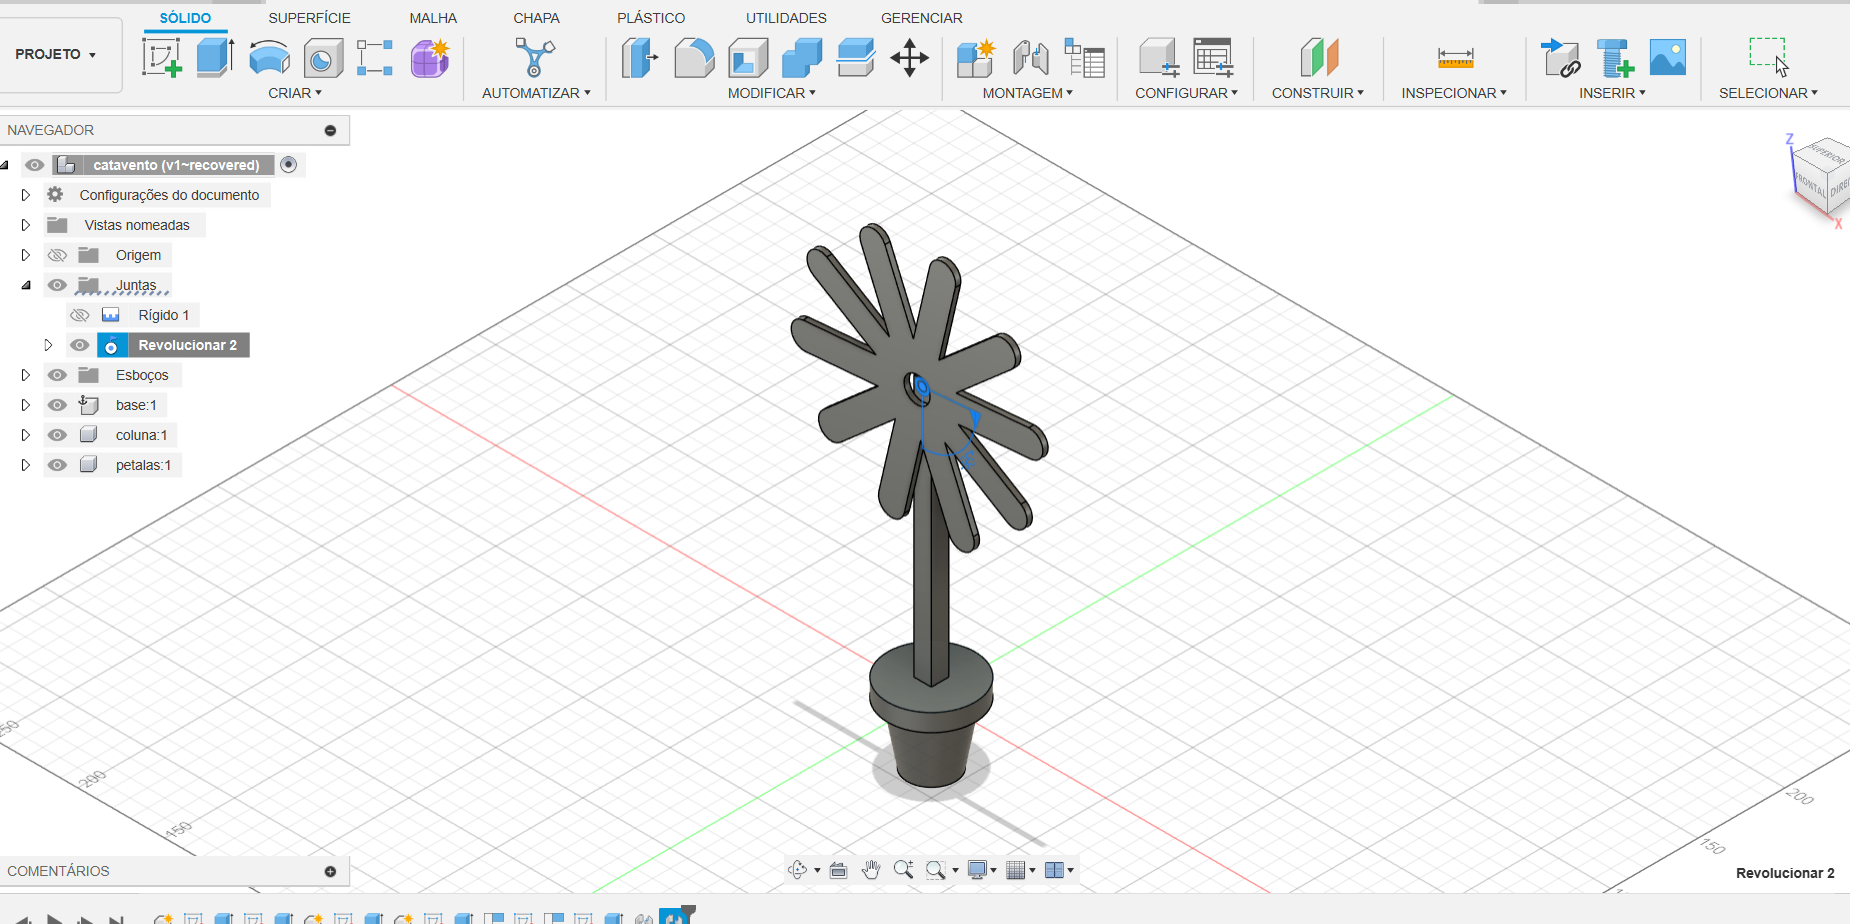Select the Fillet tool icon
The image size is (1850, 924).
click(x=694, y=58)
